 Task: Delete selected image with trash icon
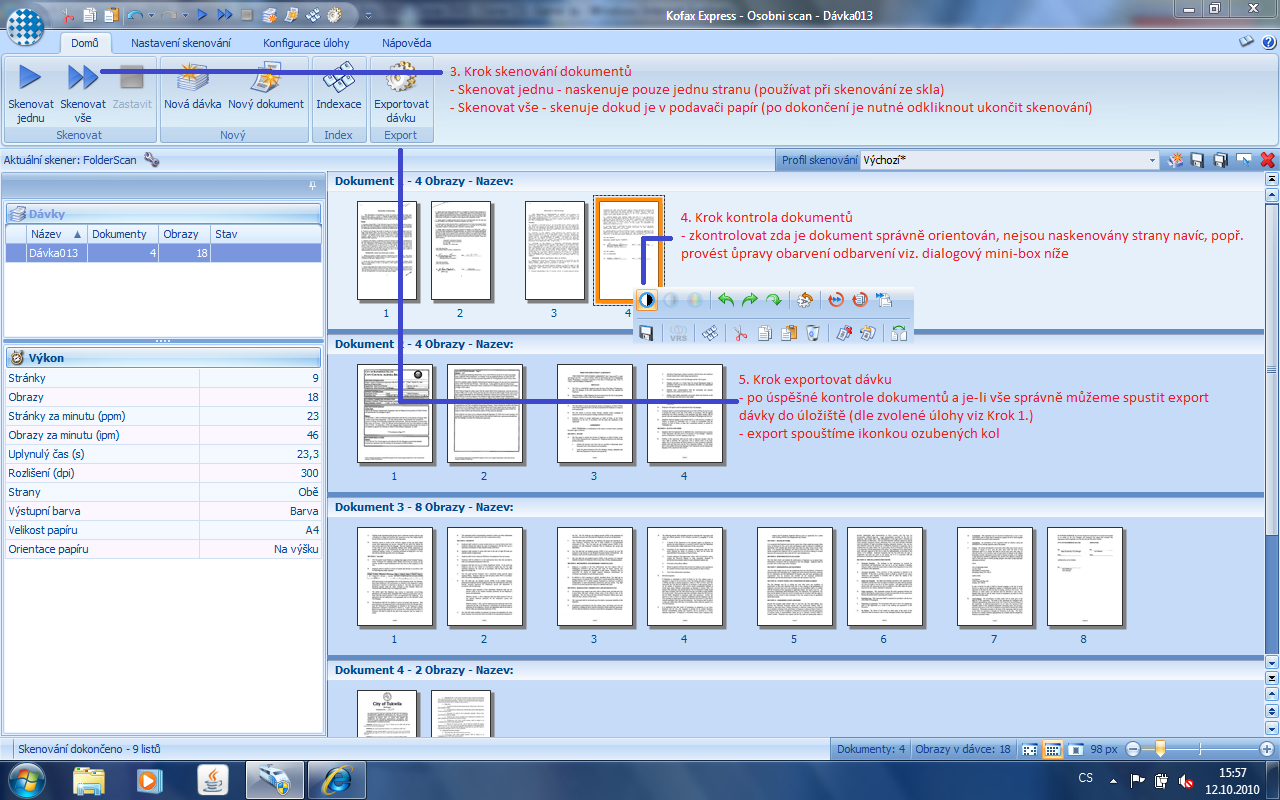coord(812,333)
